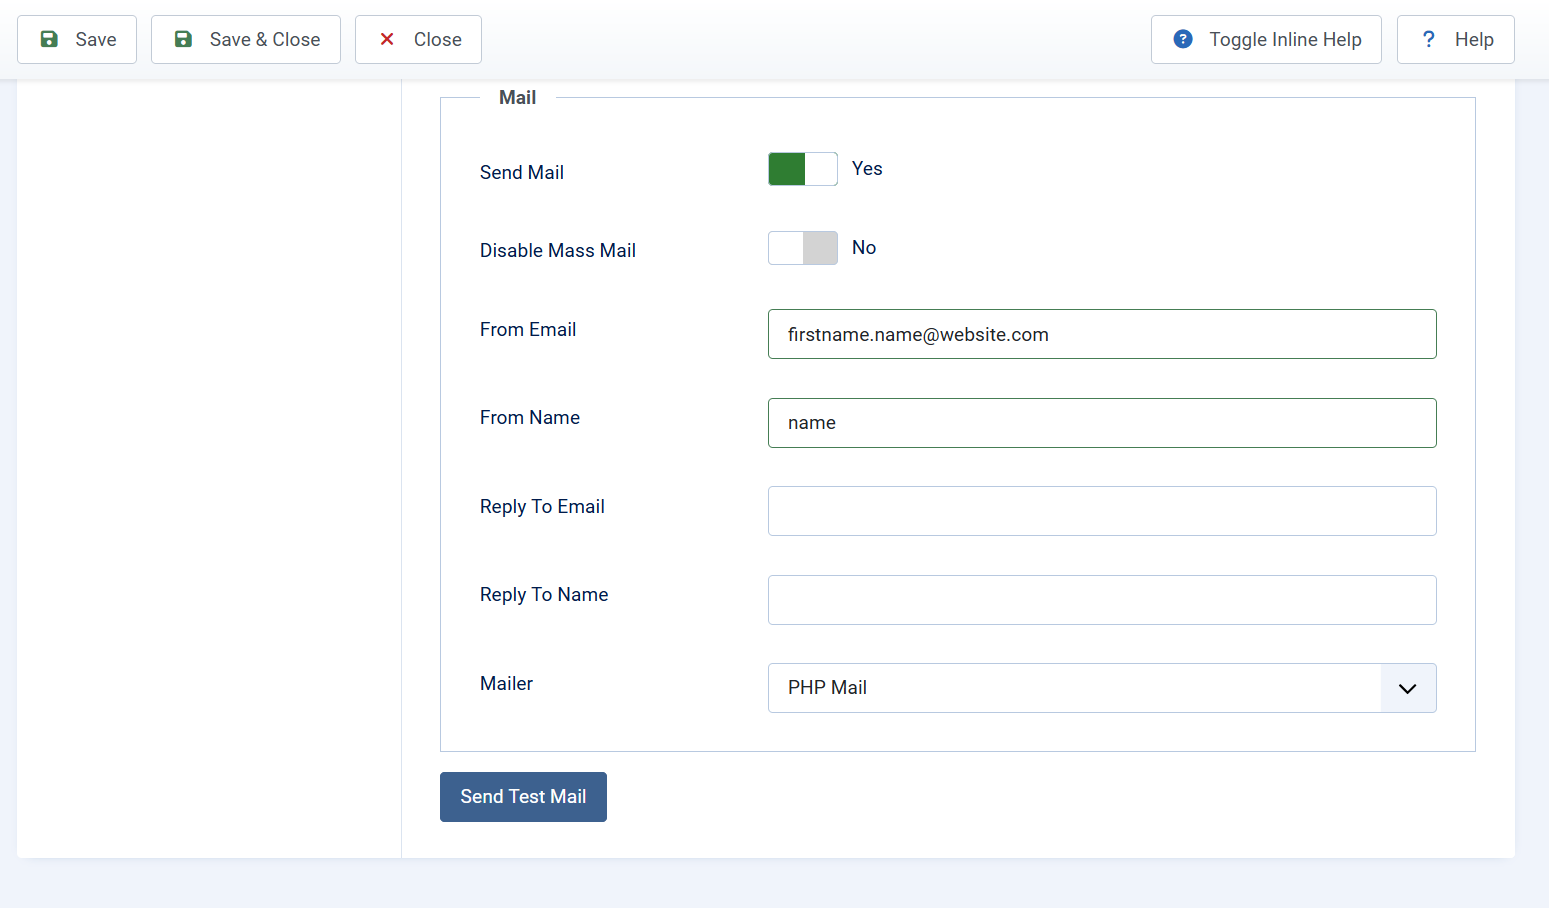Click the From Name label
The height and width of the screenshot is (908, 1549).
529,418
